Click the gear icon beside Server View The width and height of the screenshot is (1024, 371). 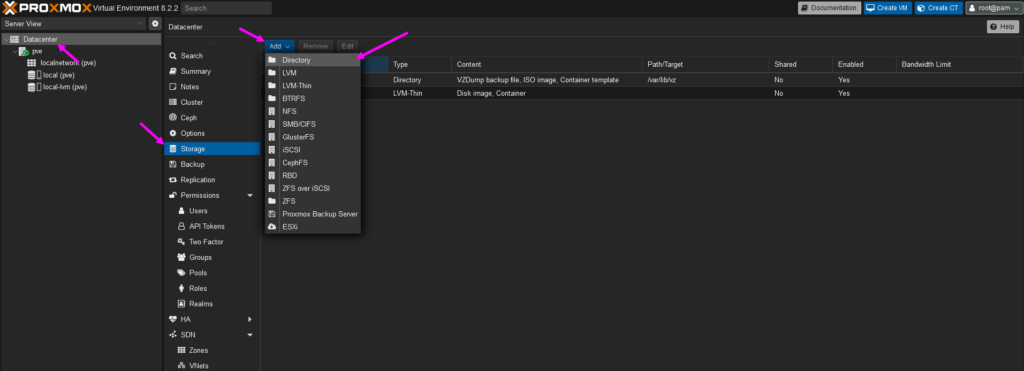pos(155,24)
